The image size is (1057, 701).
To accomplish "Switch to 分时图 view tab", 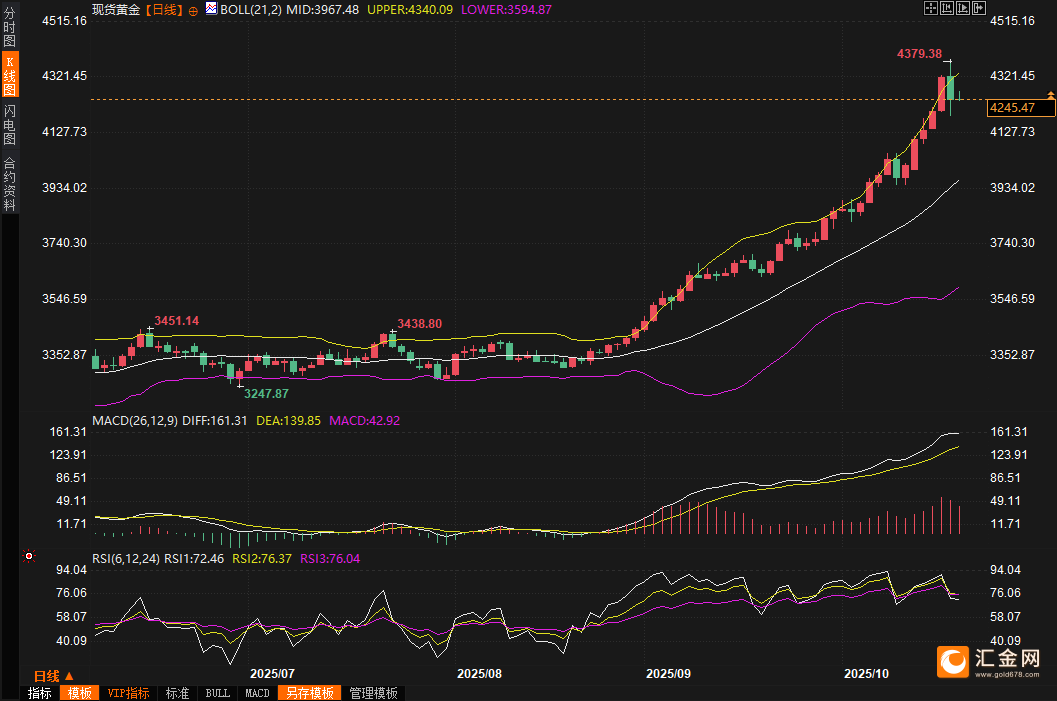I will [x=9, y=28].
